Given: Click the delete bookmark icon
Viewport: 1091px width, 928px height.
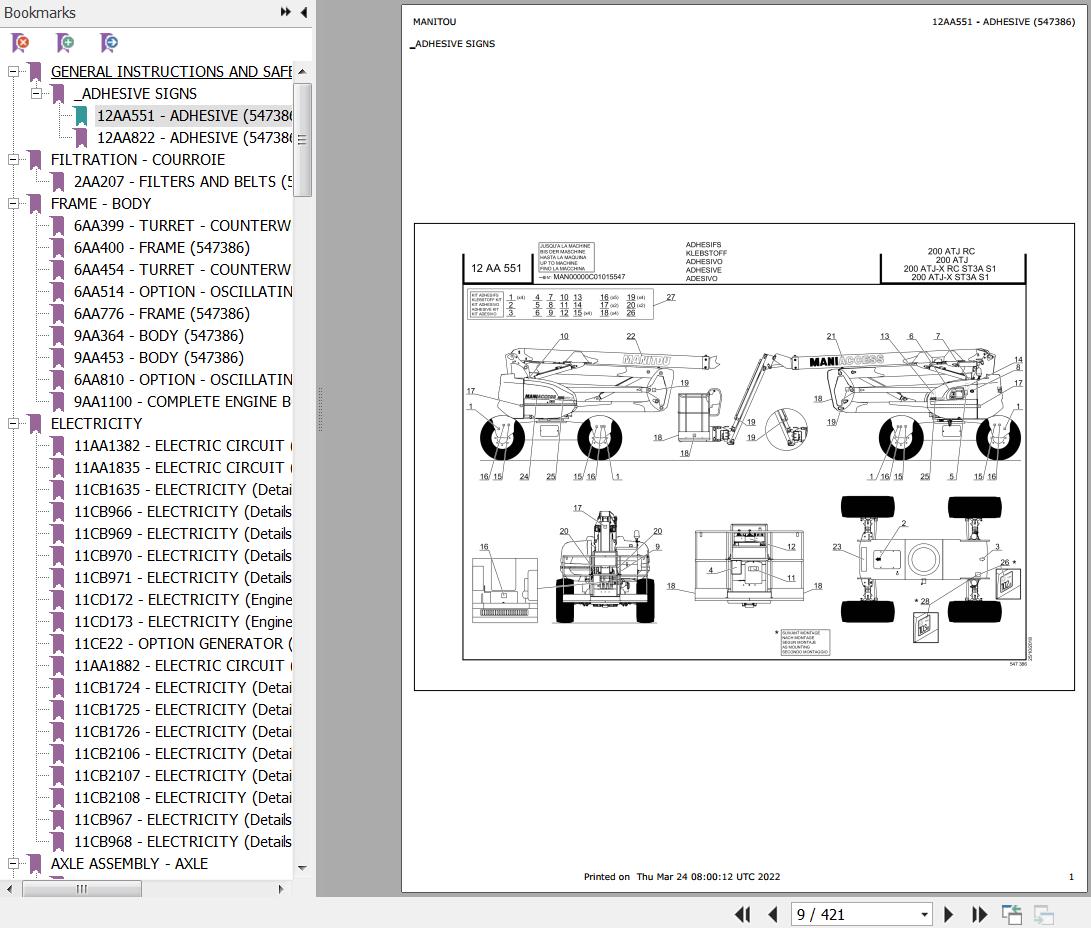Looking at the screenshot, I should point(21,43).
